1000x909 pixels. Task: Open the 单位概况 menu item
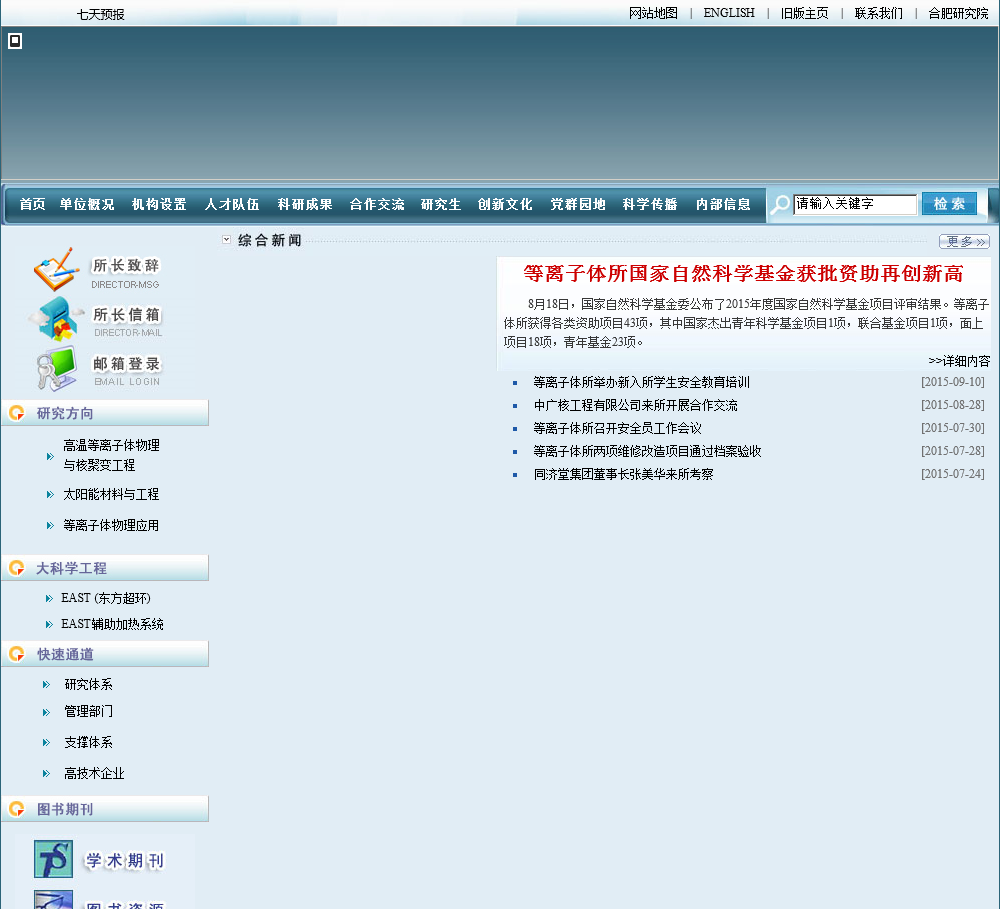pos(87,204)
